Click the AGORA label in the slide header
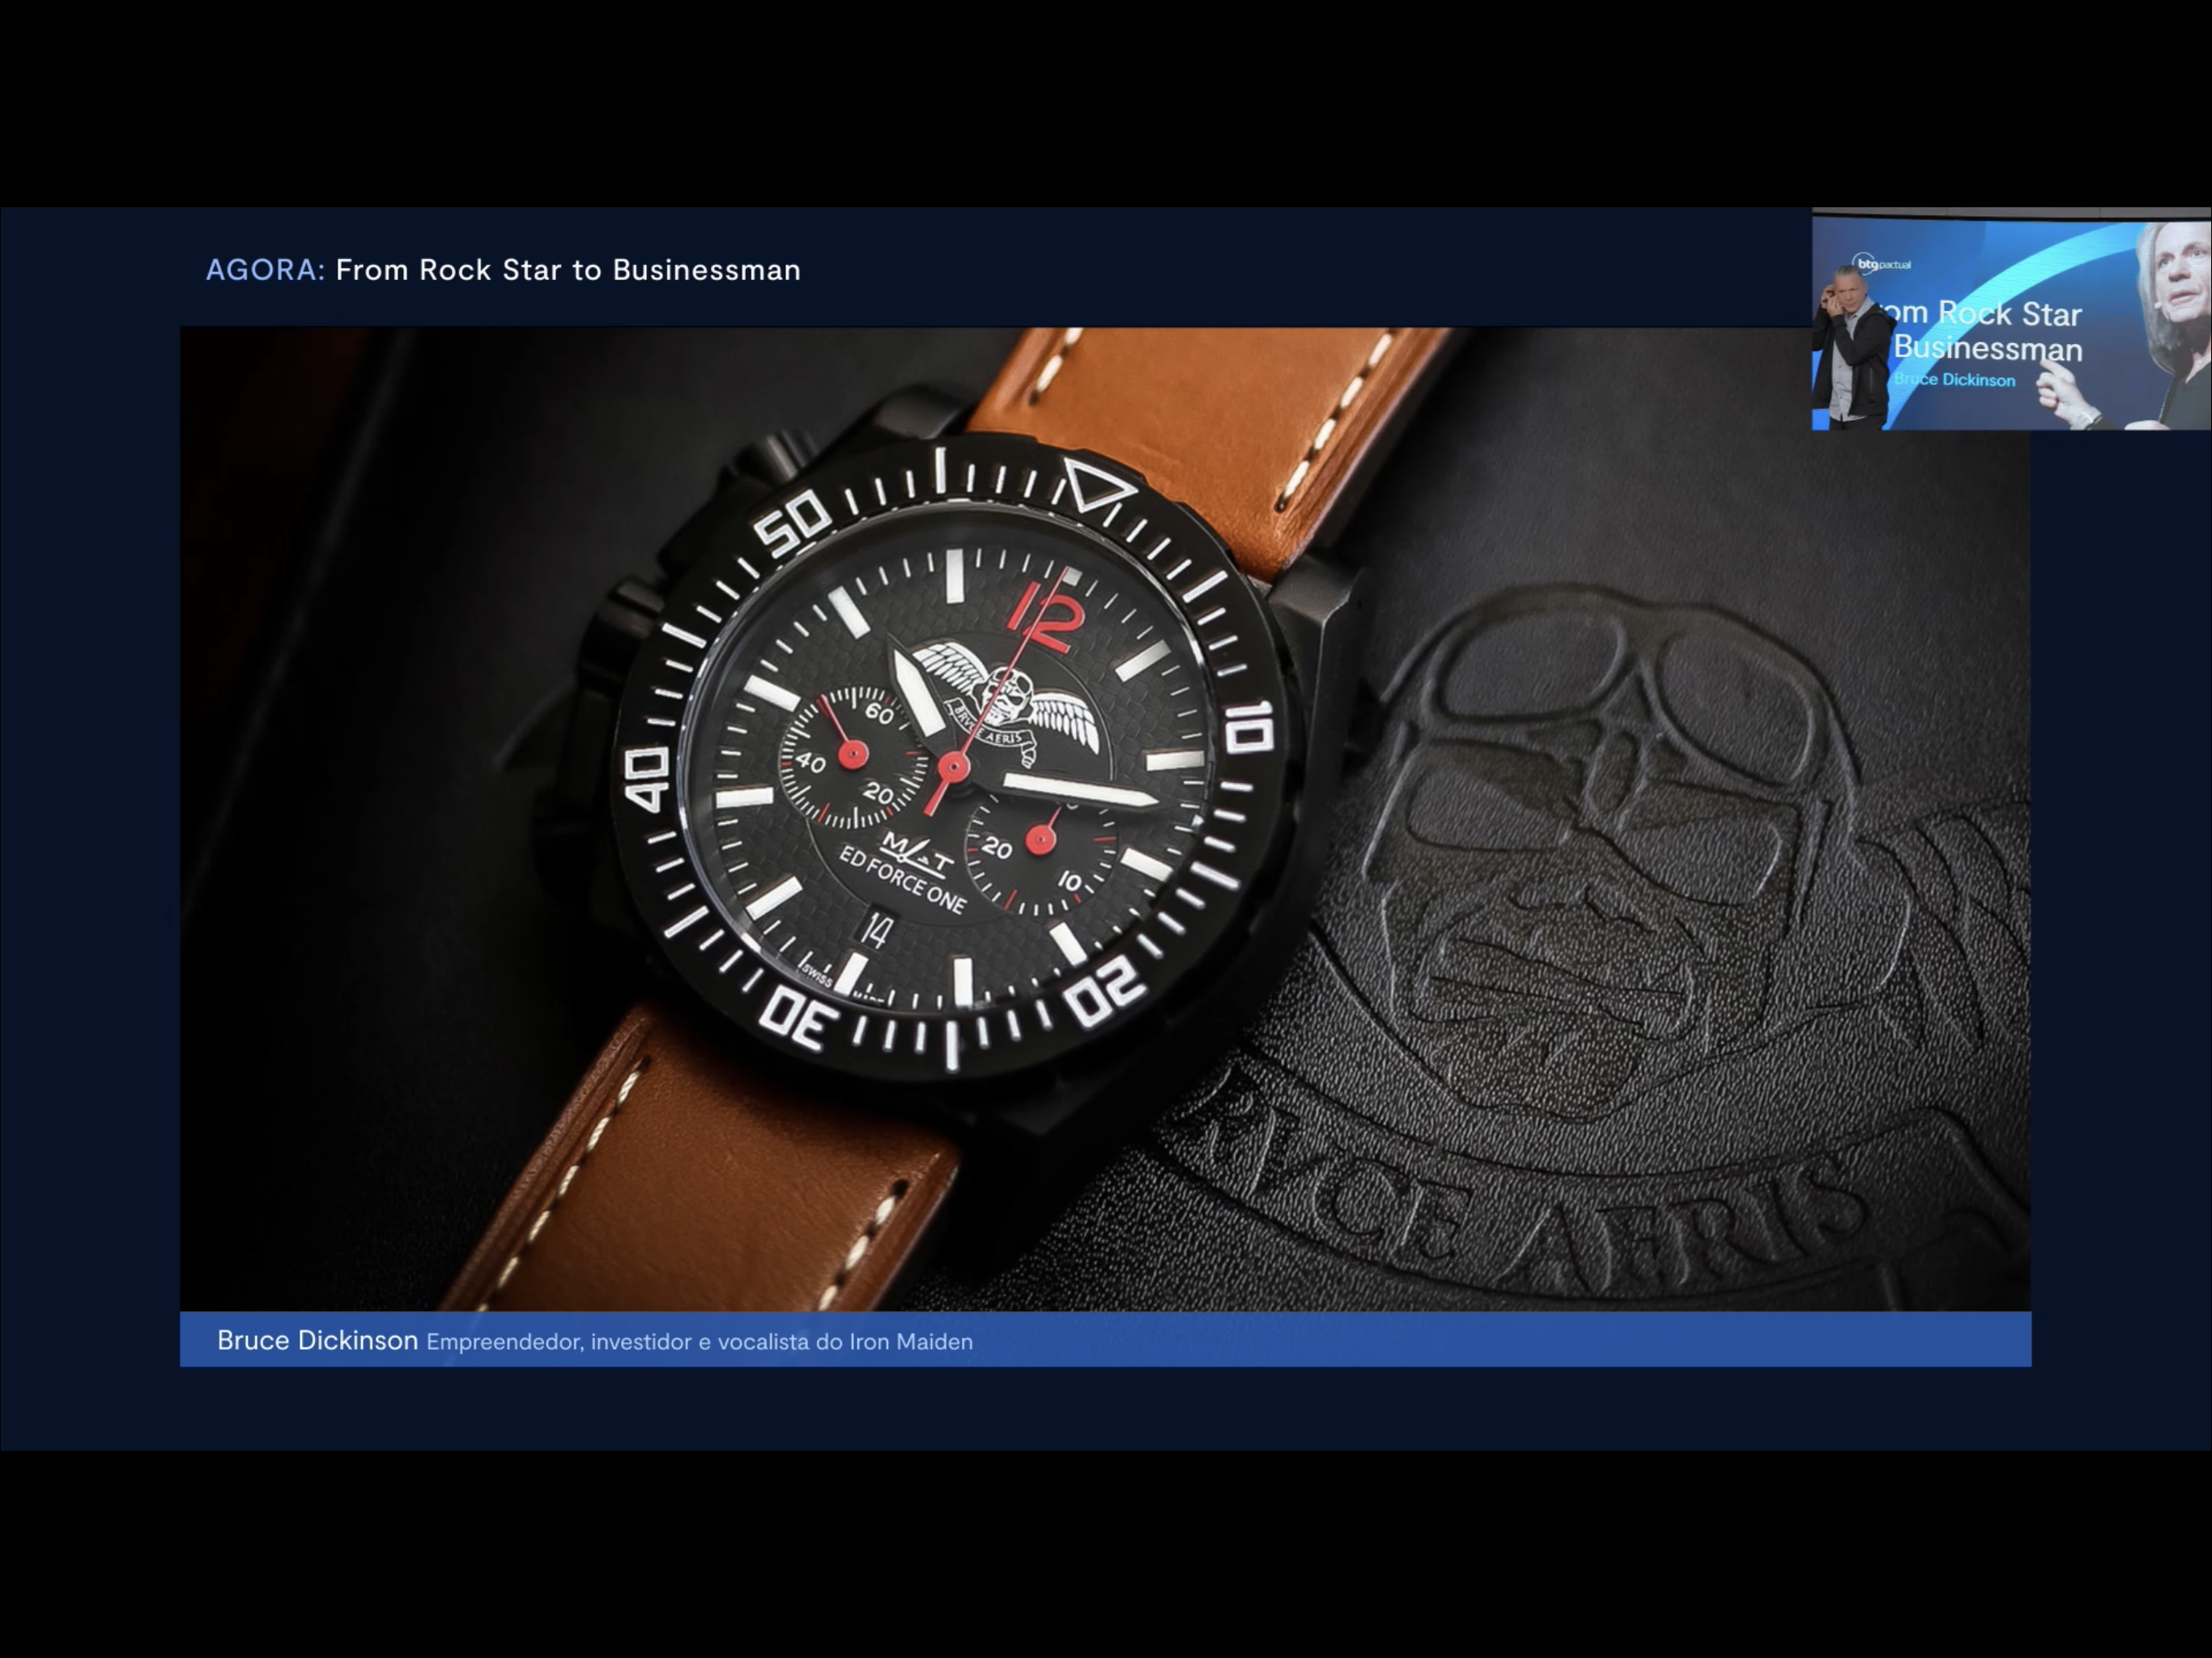2212x1658 pixels. pyautogui.click(x=265, y=270)
